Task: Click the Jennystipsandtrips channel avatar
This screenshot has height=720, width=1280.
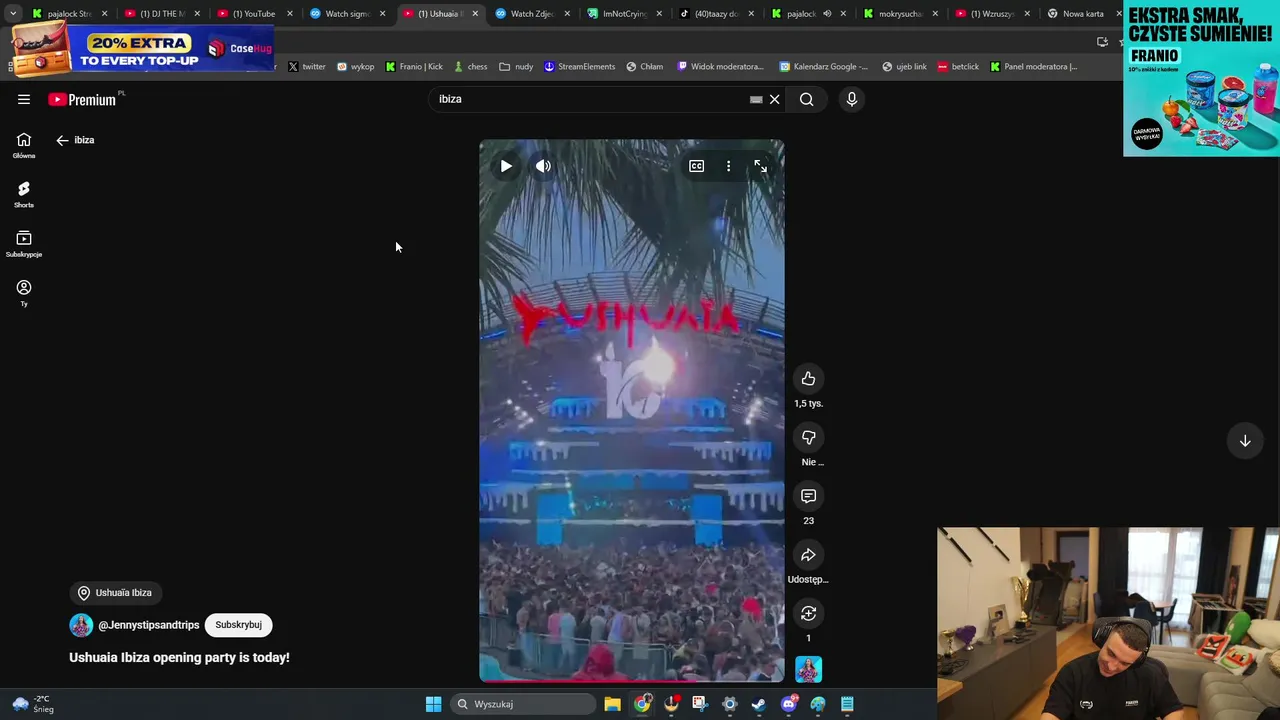Action: click(81, 625)
